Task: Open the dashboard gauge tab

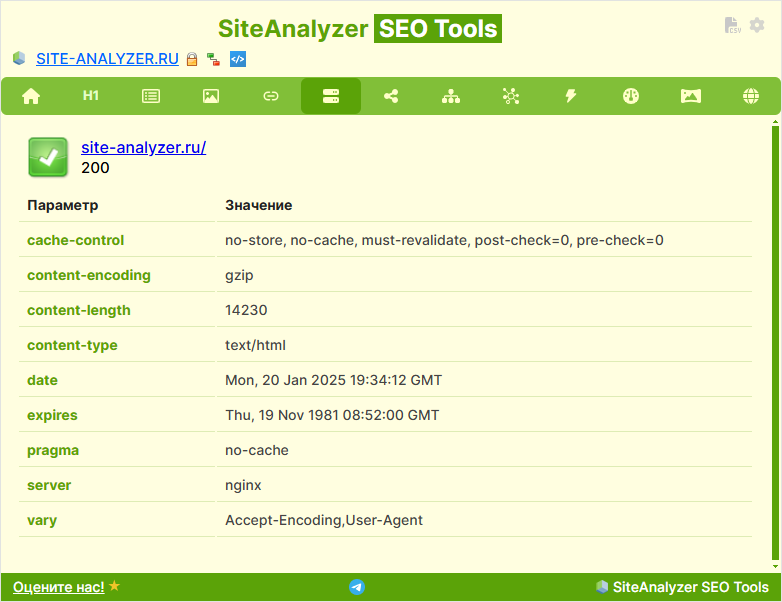Action: pos(631,96)
